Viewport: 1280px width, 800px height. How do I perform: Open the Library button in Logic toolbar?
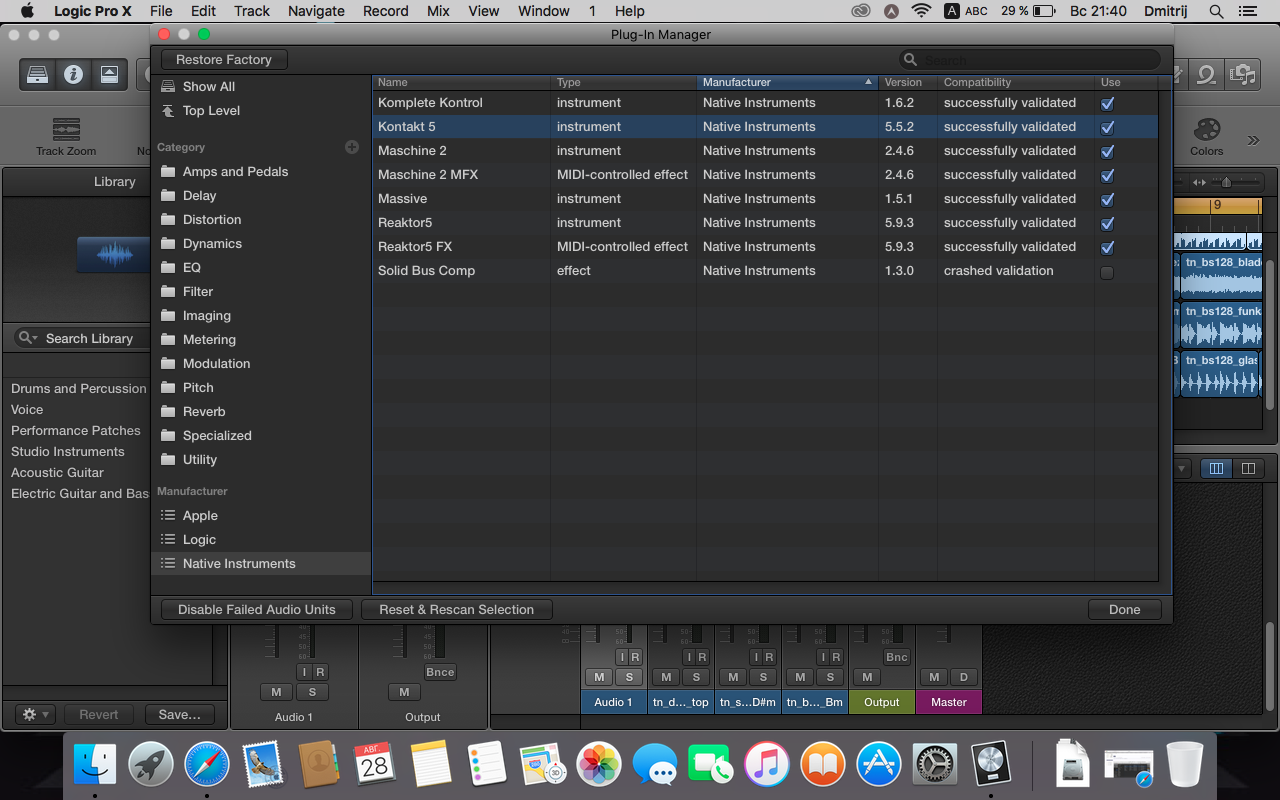37,74
